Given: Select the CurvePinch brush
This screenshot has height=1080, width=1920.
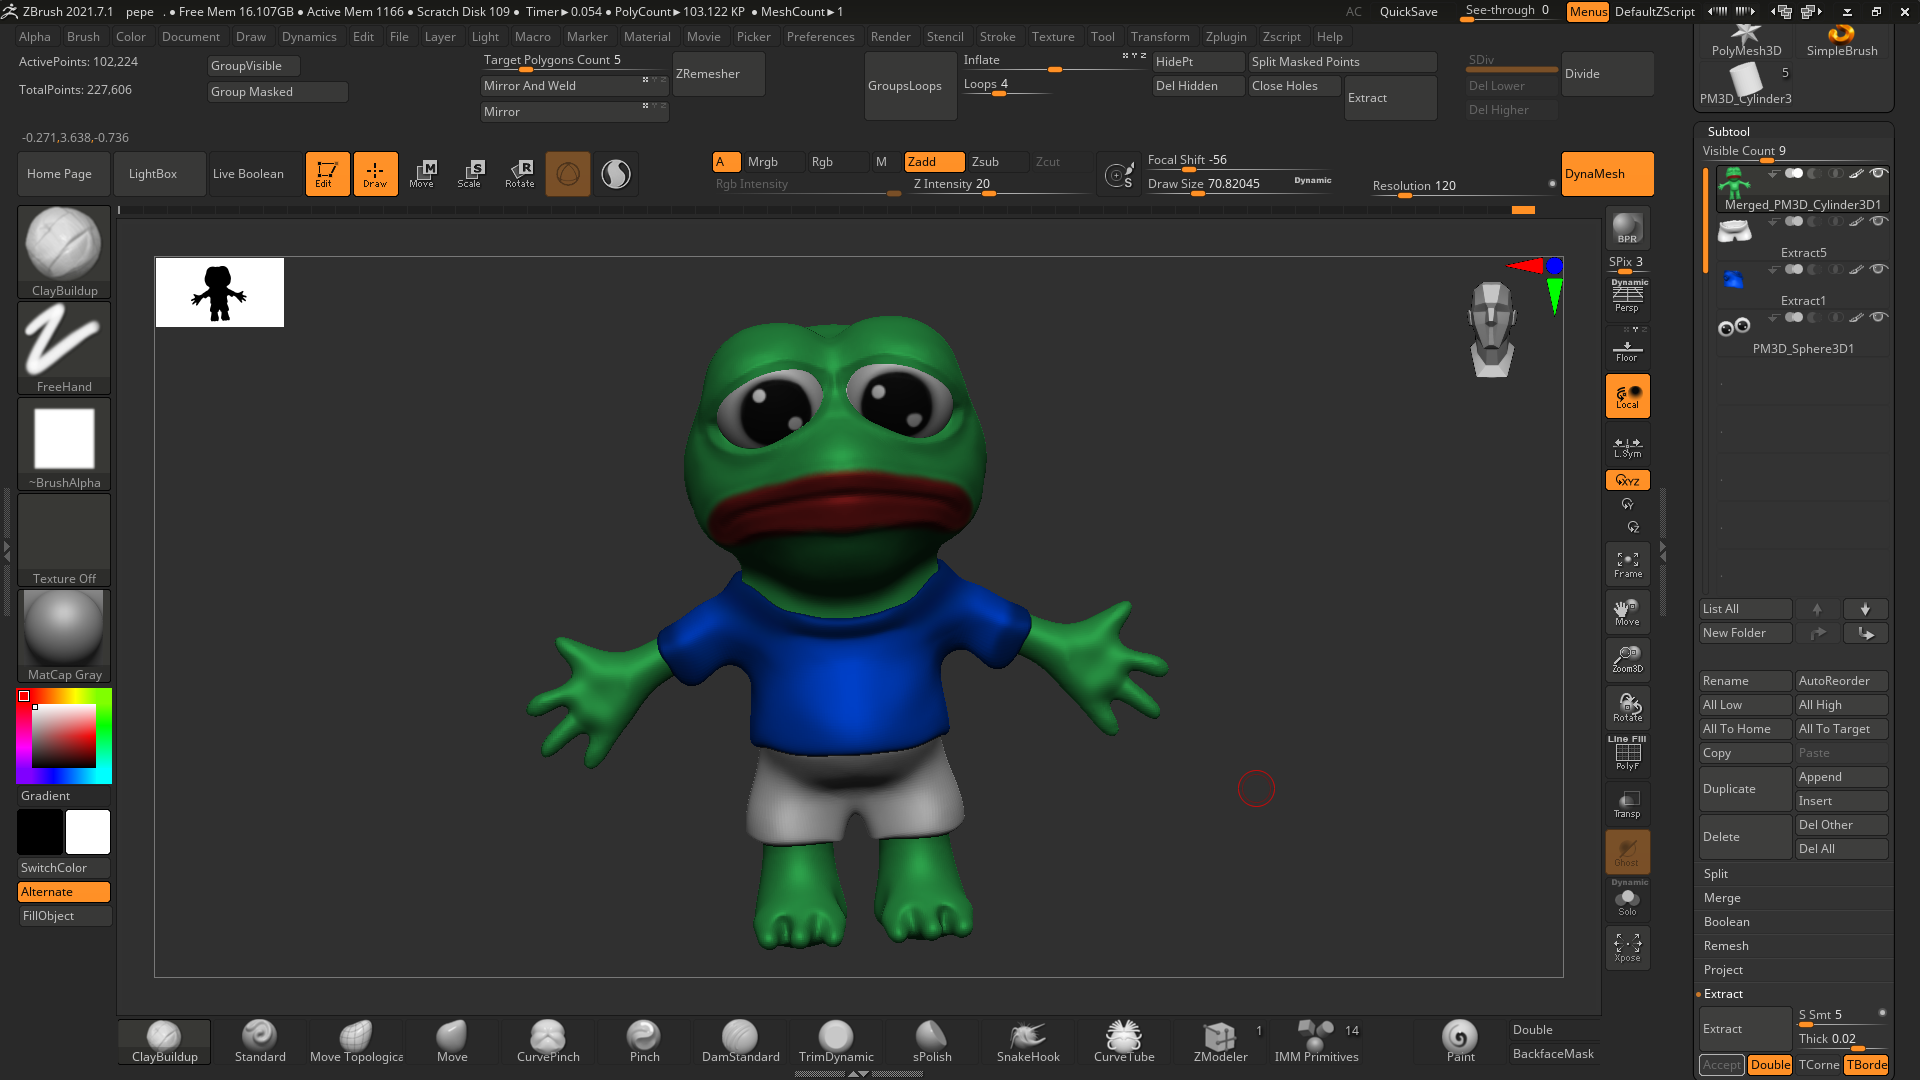Looking at the screenshot, I should 548,1042.
